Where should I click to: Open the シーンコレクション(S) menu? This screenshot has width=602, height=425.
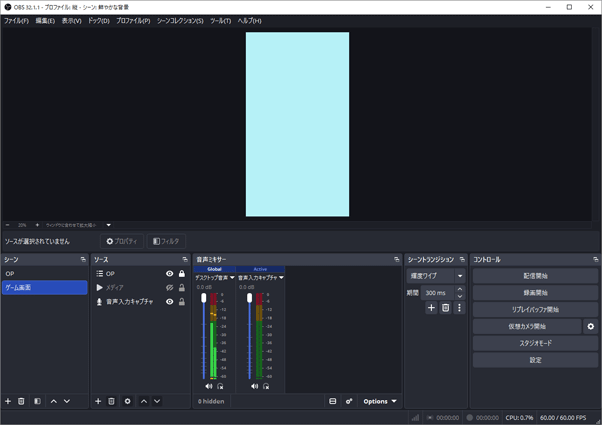pos(180,20)
